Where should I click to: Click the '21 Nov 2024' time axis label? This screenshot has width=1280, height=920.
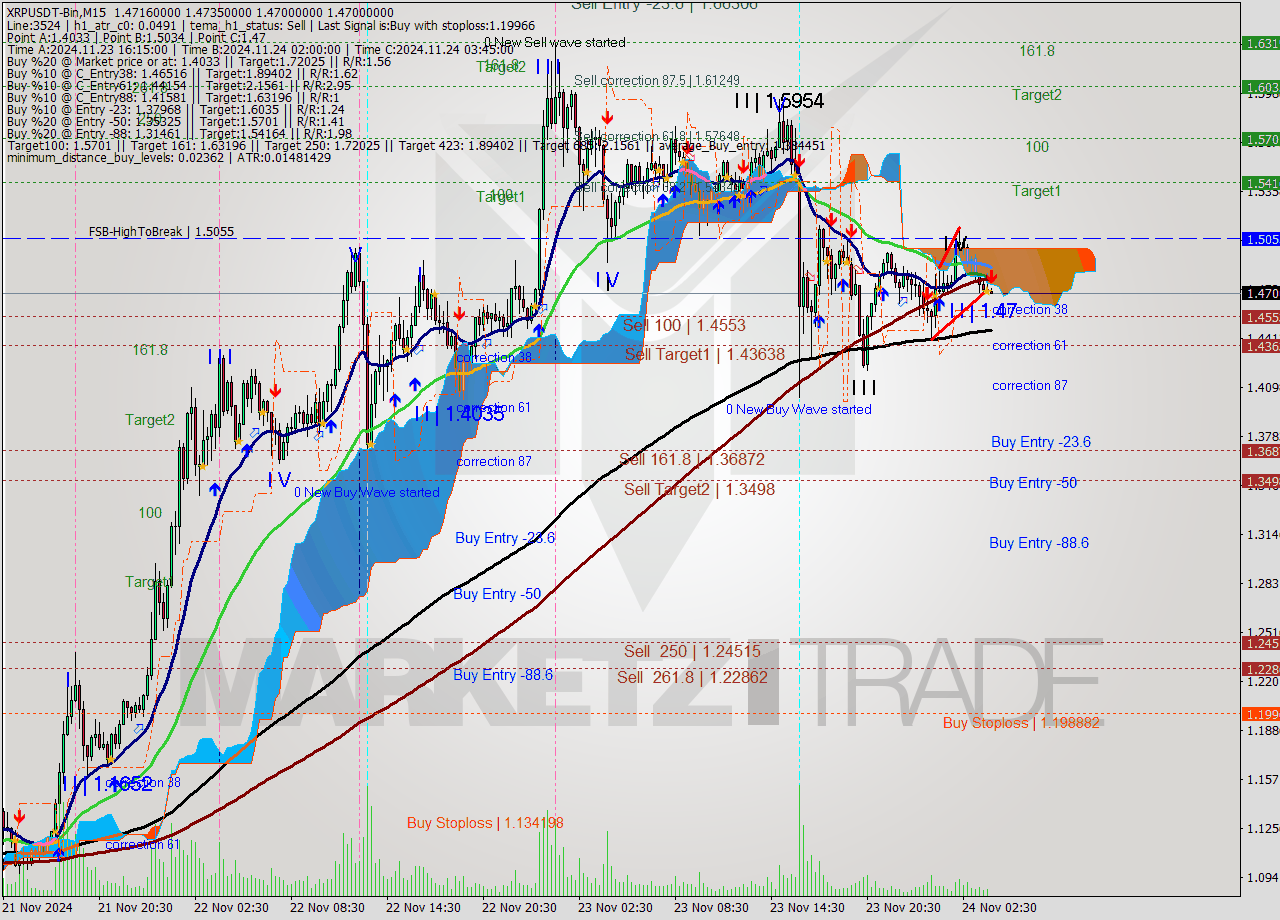click(39, 907)
